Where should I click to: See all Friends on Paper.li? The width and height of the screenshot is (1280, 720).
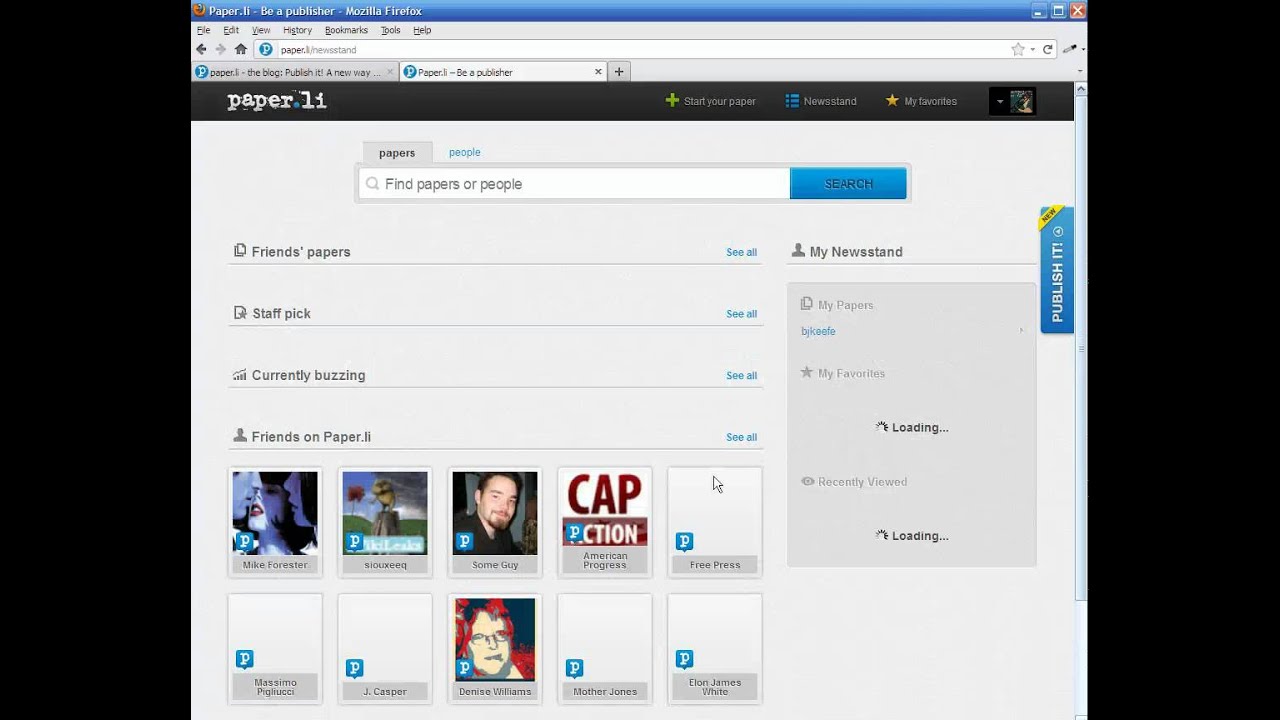point(741,437)
